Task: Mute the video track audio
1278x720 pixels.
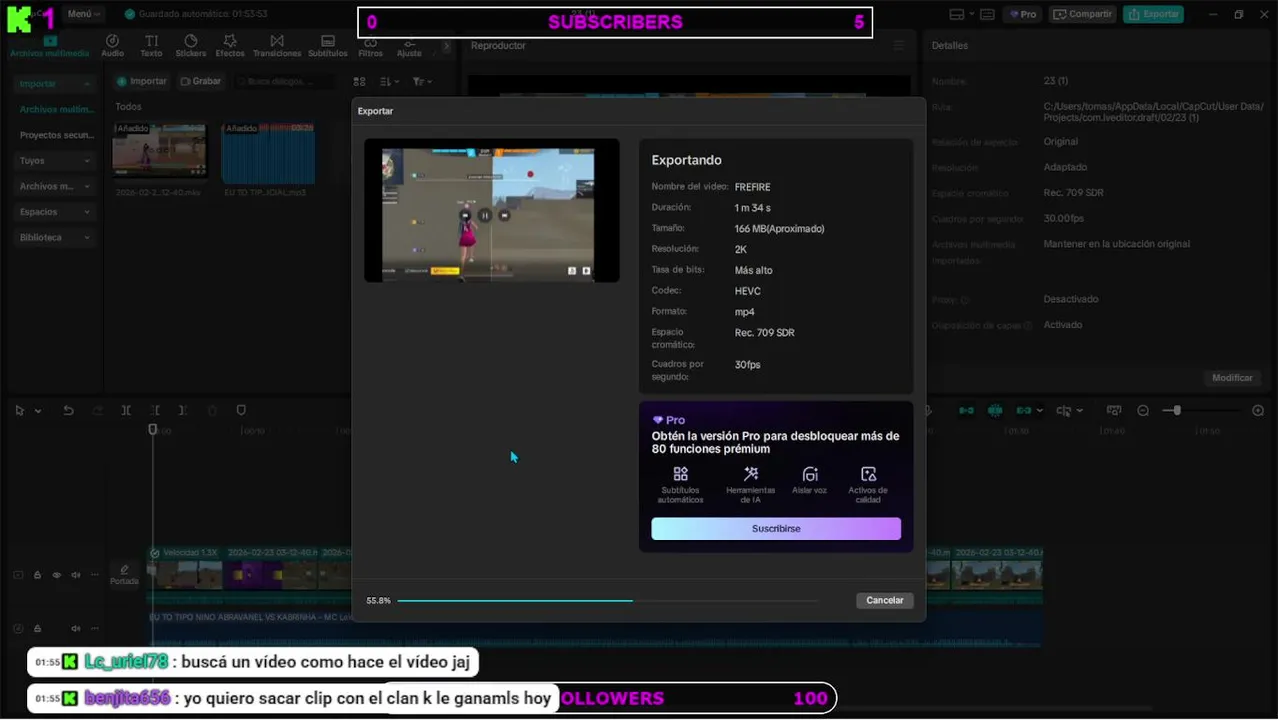Action: [76, 575]
